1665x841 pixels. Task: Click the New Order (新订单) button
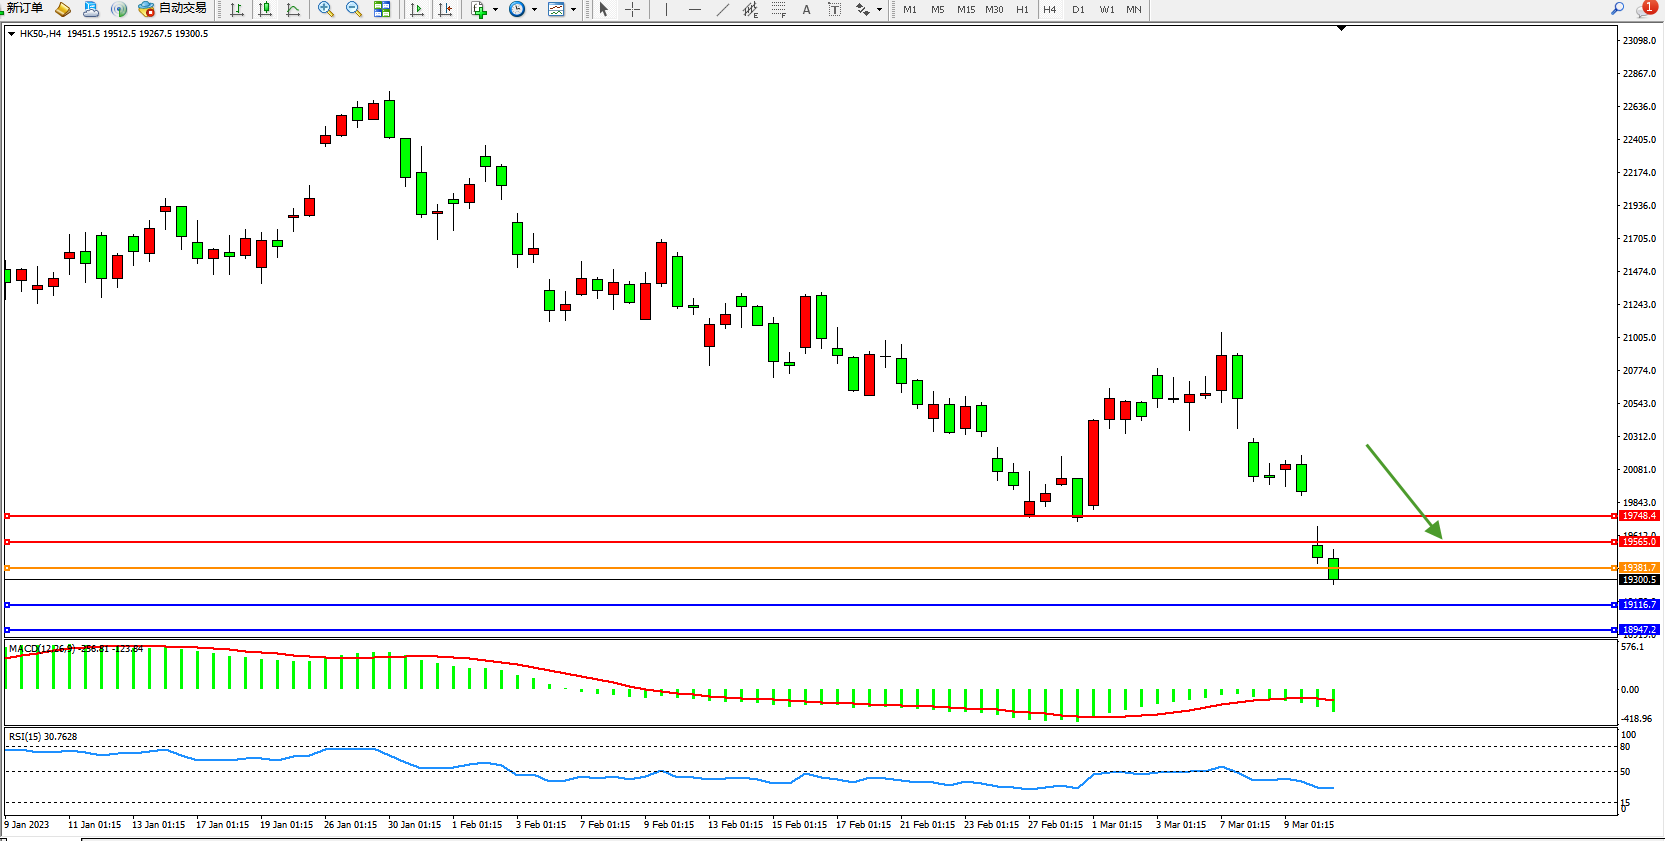pyautogui.click(x=24, y=9)
